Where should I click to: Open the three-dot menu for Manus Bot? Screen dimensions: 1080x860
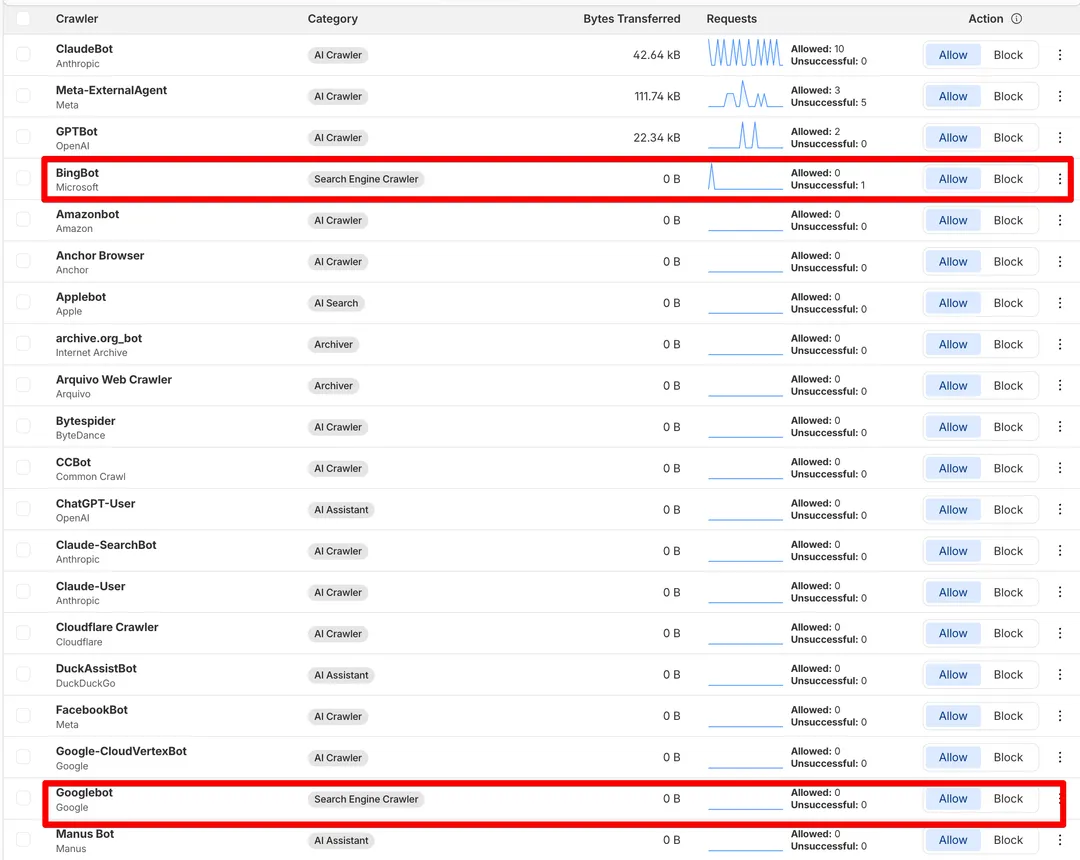point(1059,840)
